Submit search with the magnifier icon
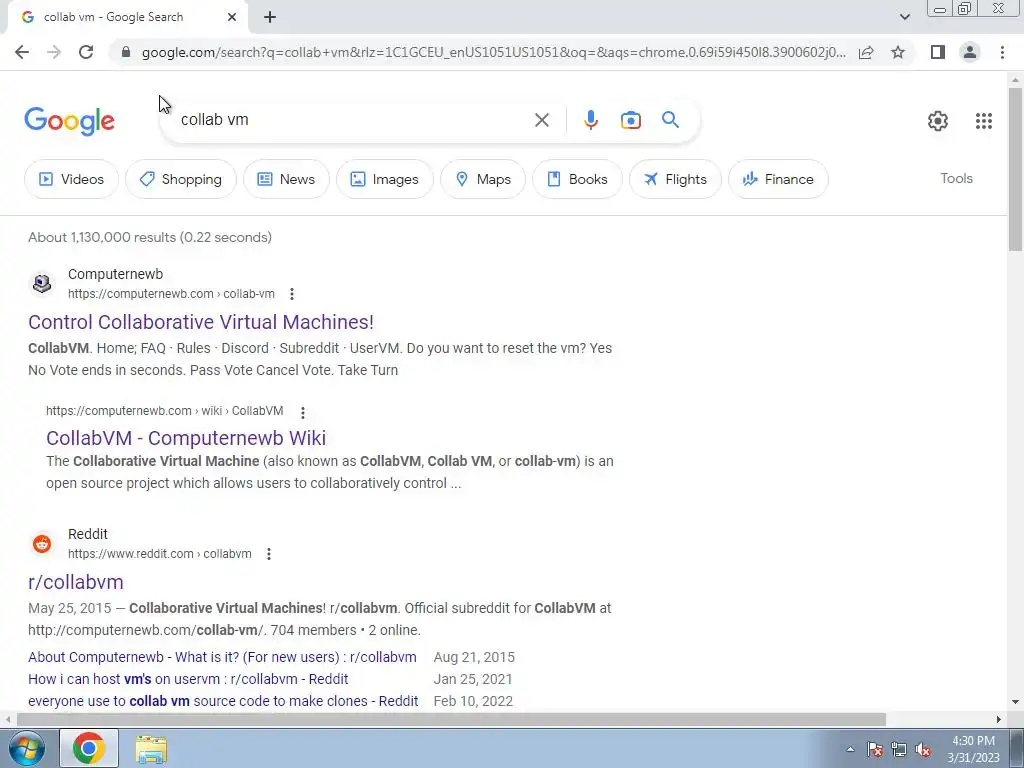Viewport: 1024px width, 768px height. 670,120
